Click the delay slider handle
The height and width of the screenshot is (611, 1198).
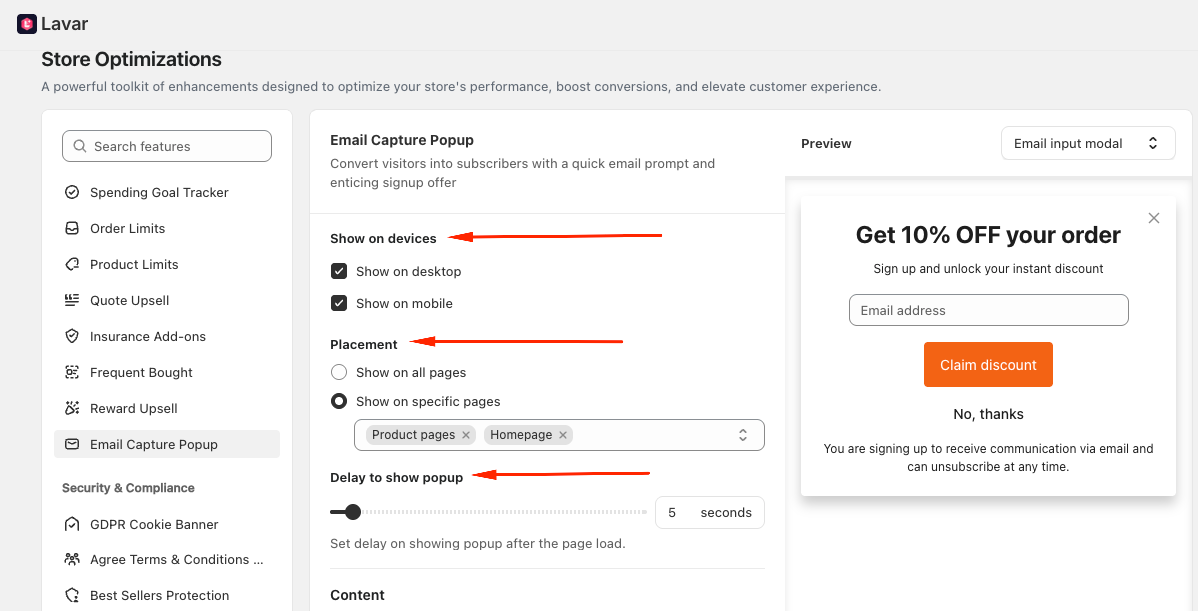(352, 512)
